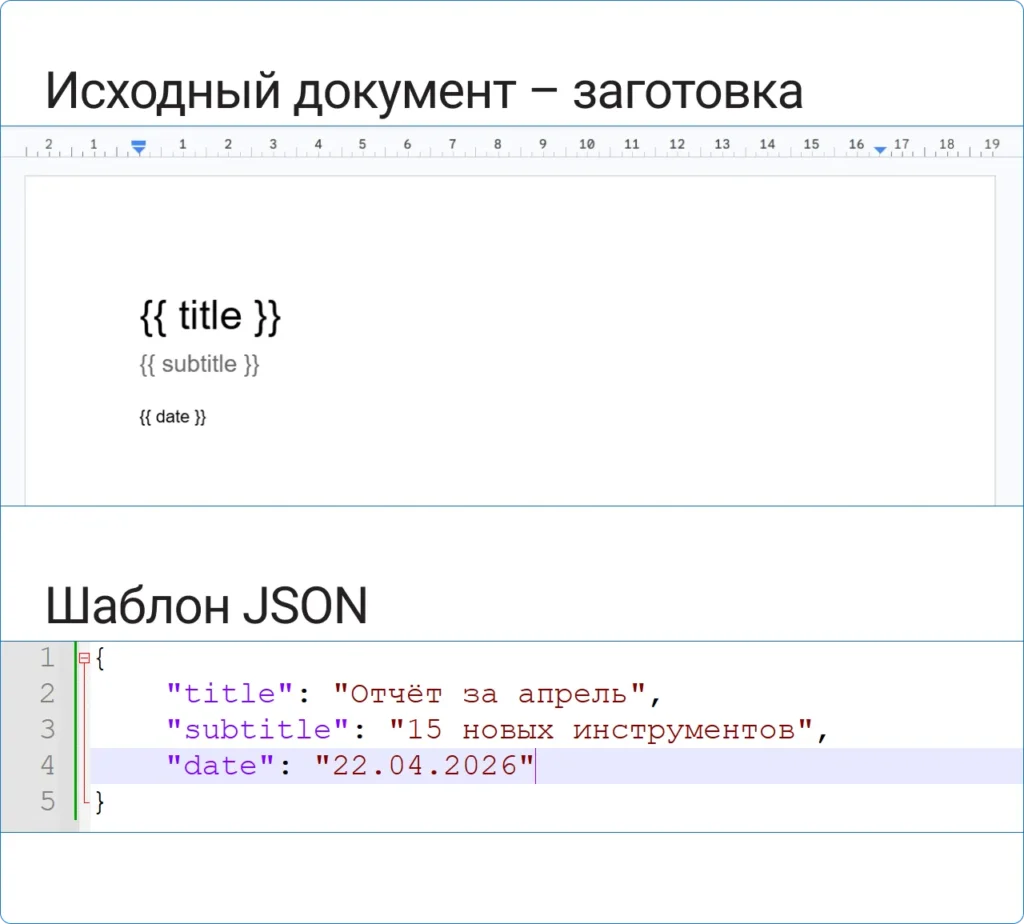
Task: Click the closing brace on line 5
Action: coord(100,802)
